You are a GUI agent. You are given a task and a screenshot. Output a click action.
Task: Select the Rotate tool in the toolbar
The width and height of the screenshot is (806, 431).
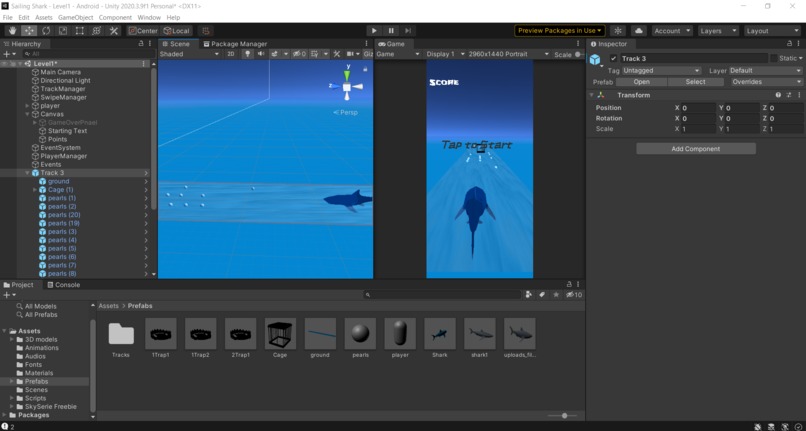(46, 31)
